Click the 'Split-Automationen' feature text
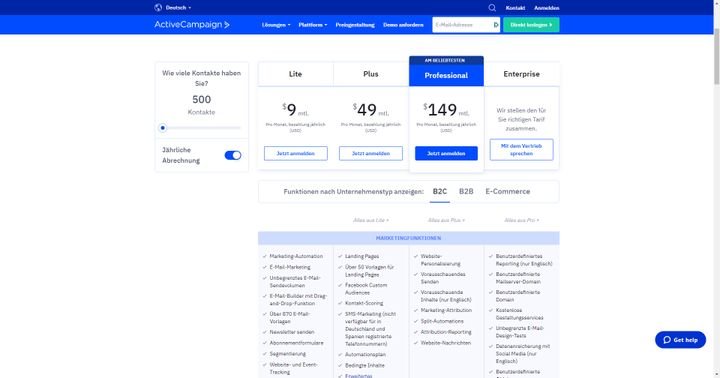 tap(442, 321)
